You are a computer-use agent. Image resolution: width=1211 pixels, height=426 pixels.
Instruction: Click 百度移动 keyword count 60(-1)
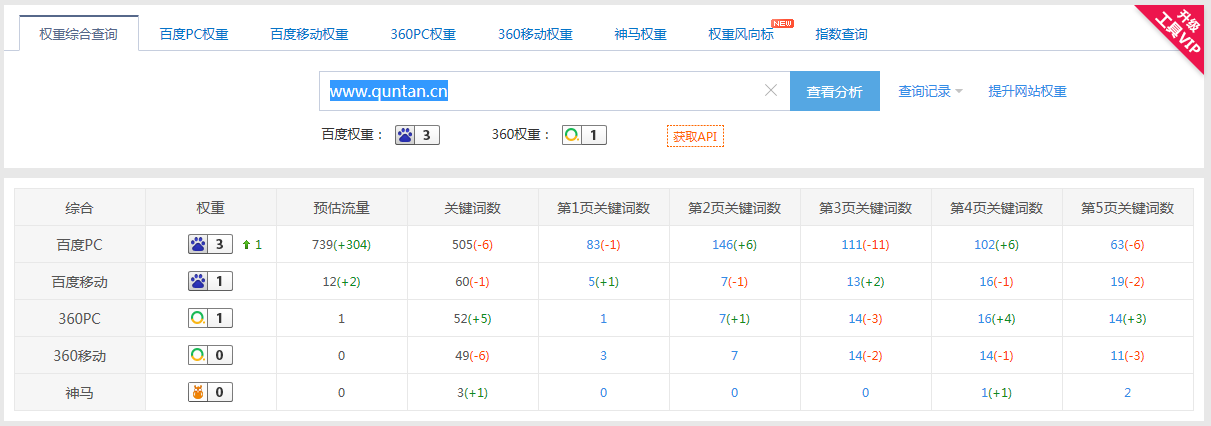click(x=472, y=282)
